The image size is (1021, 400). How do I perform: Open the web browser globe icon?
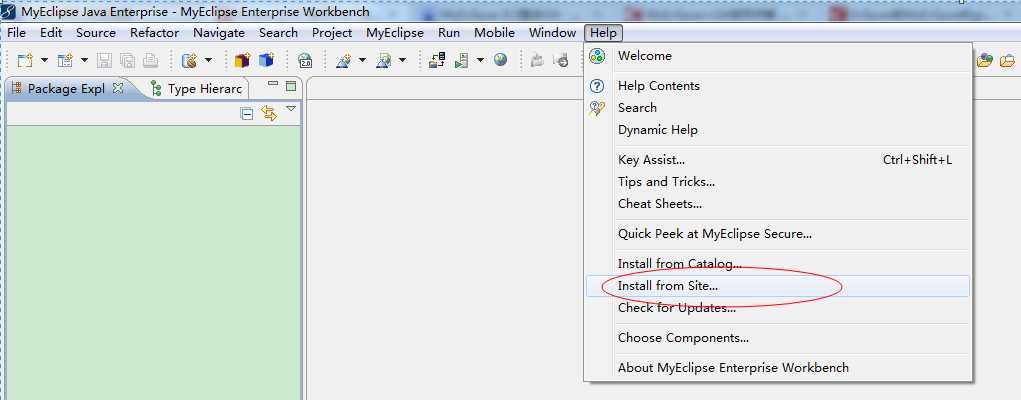click(x=500, y=61)
